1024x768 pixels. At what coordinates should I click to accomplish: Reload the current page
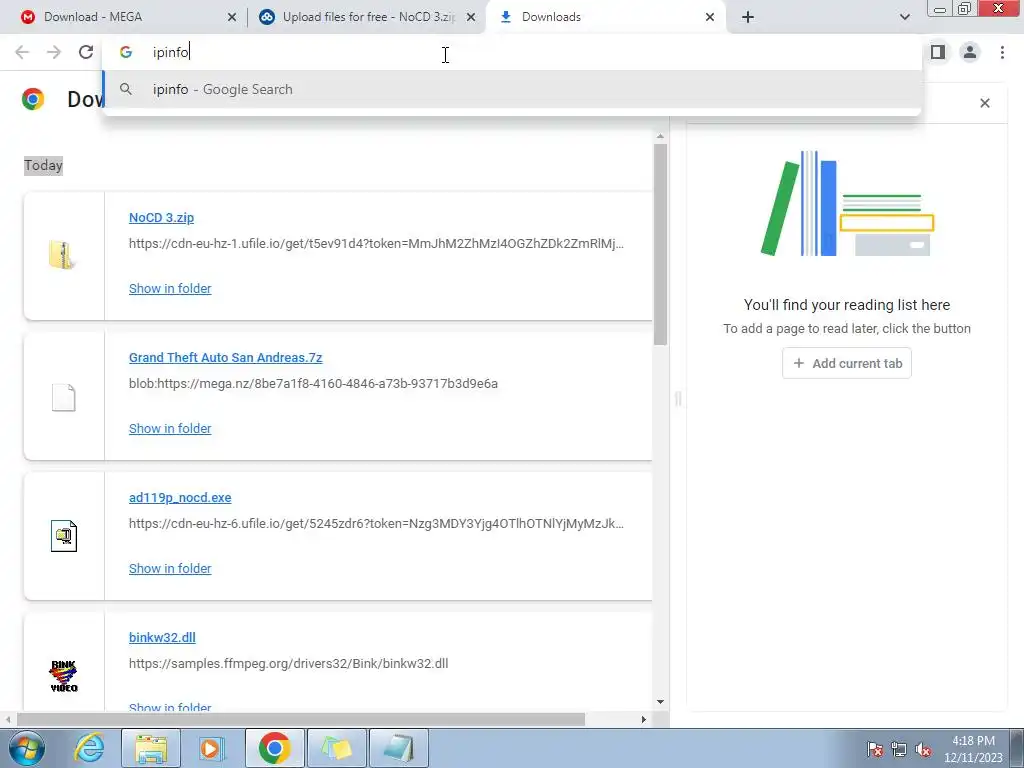coord(86,52)
